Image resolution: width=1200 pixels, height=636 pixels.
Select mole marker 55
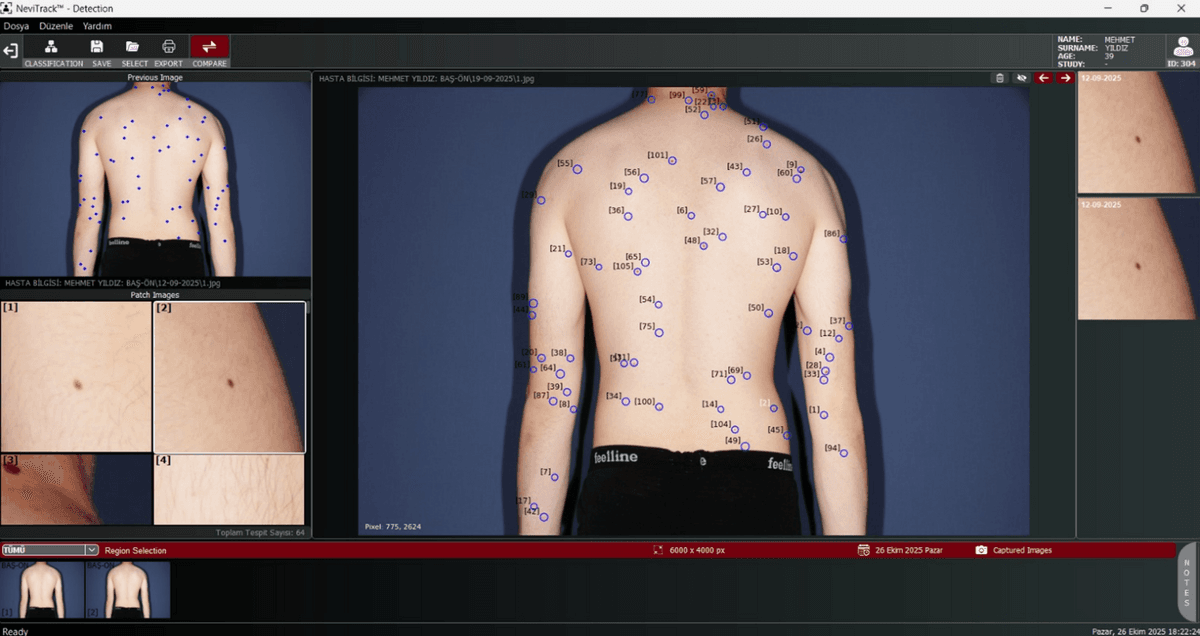[577, 169]
